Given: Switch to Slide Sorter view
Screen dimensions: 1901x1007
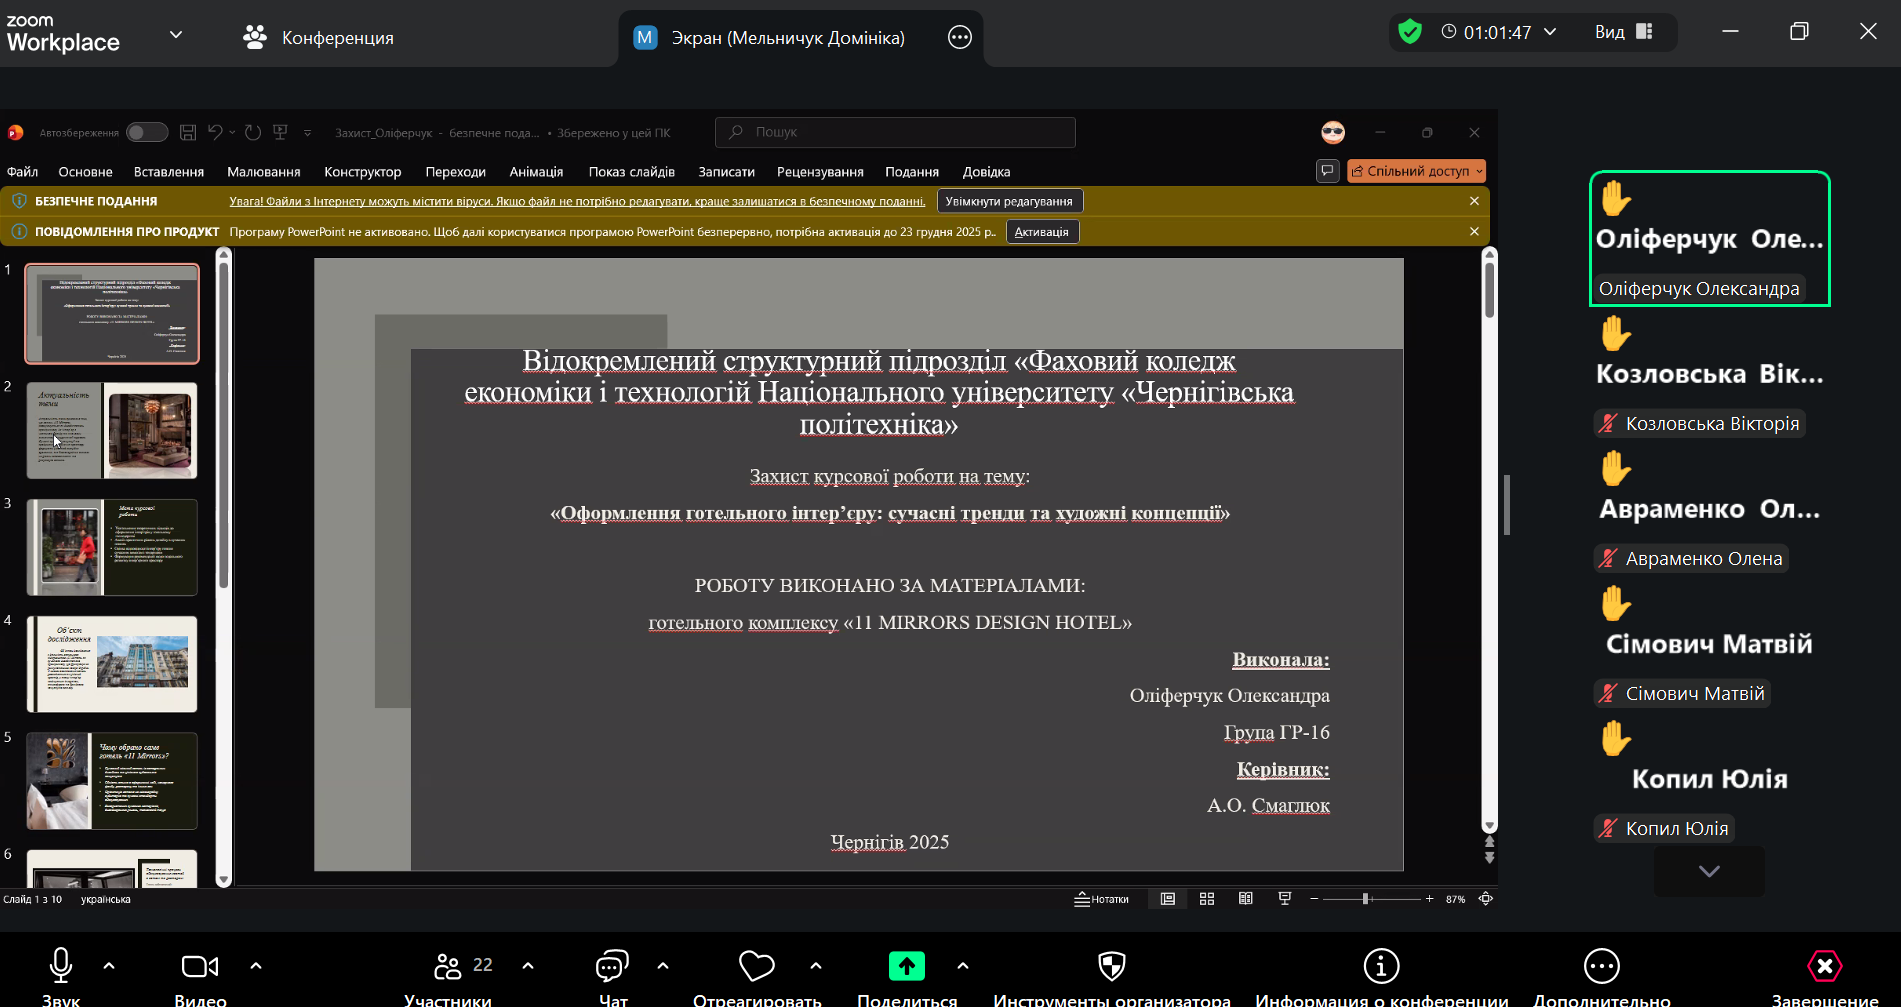Looking at the screenshot, I should [1207, 899].
